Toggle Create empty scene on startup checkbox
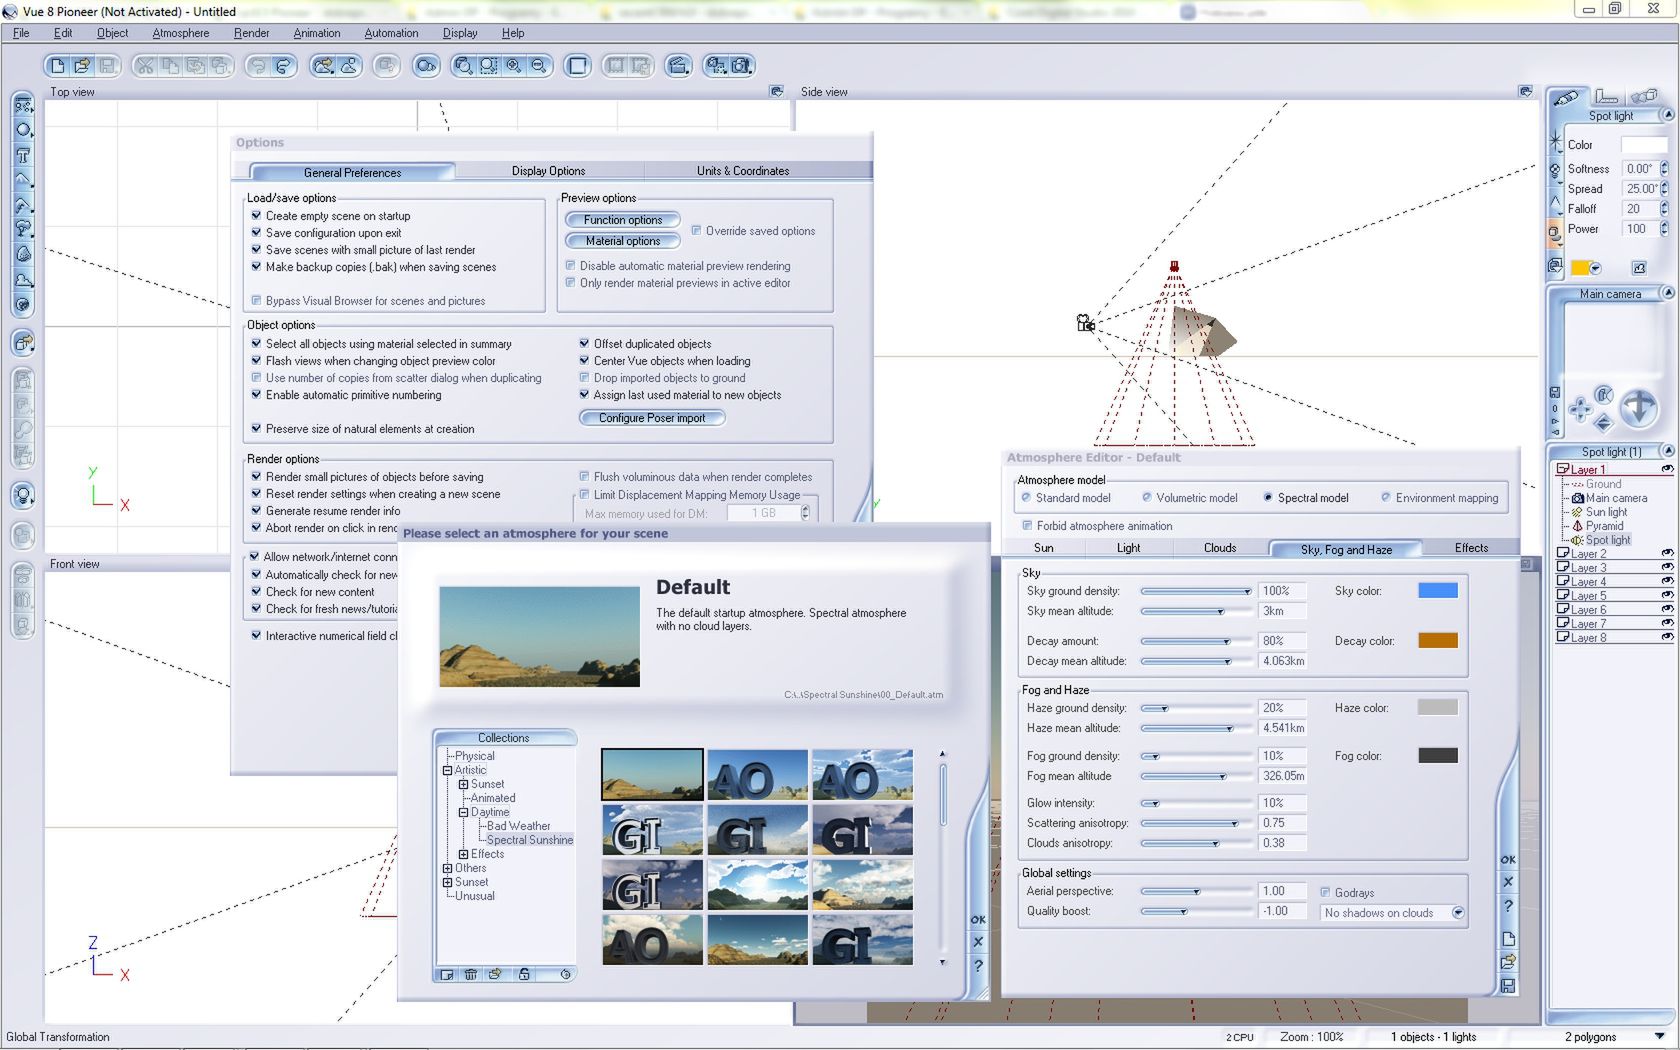Screen dimensions: 1680x1050 pos(256,216)
